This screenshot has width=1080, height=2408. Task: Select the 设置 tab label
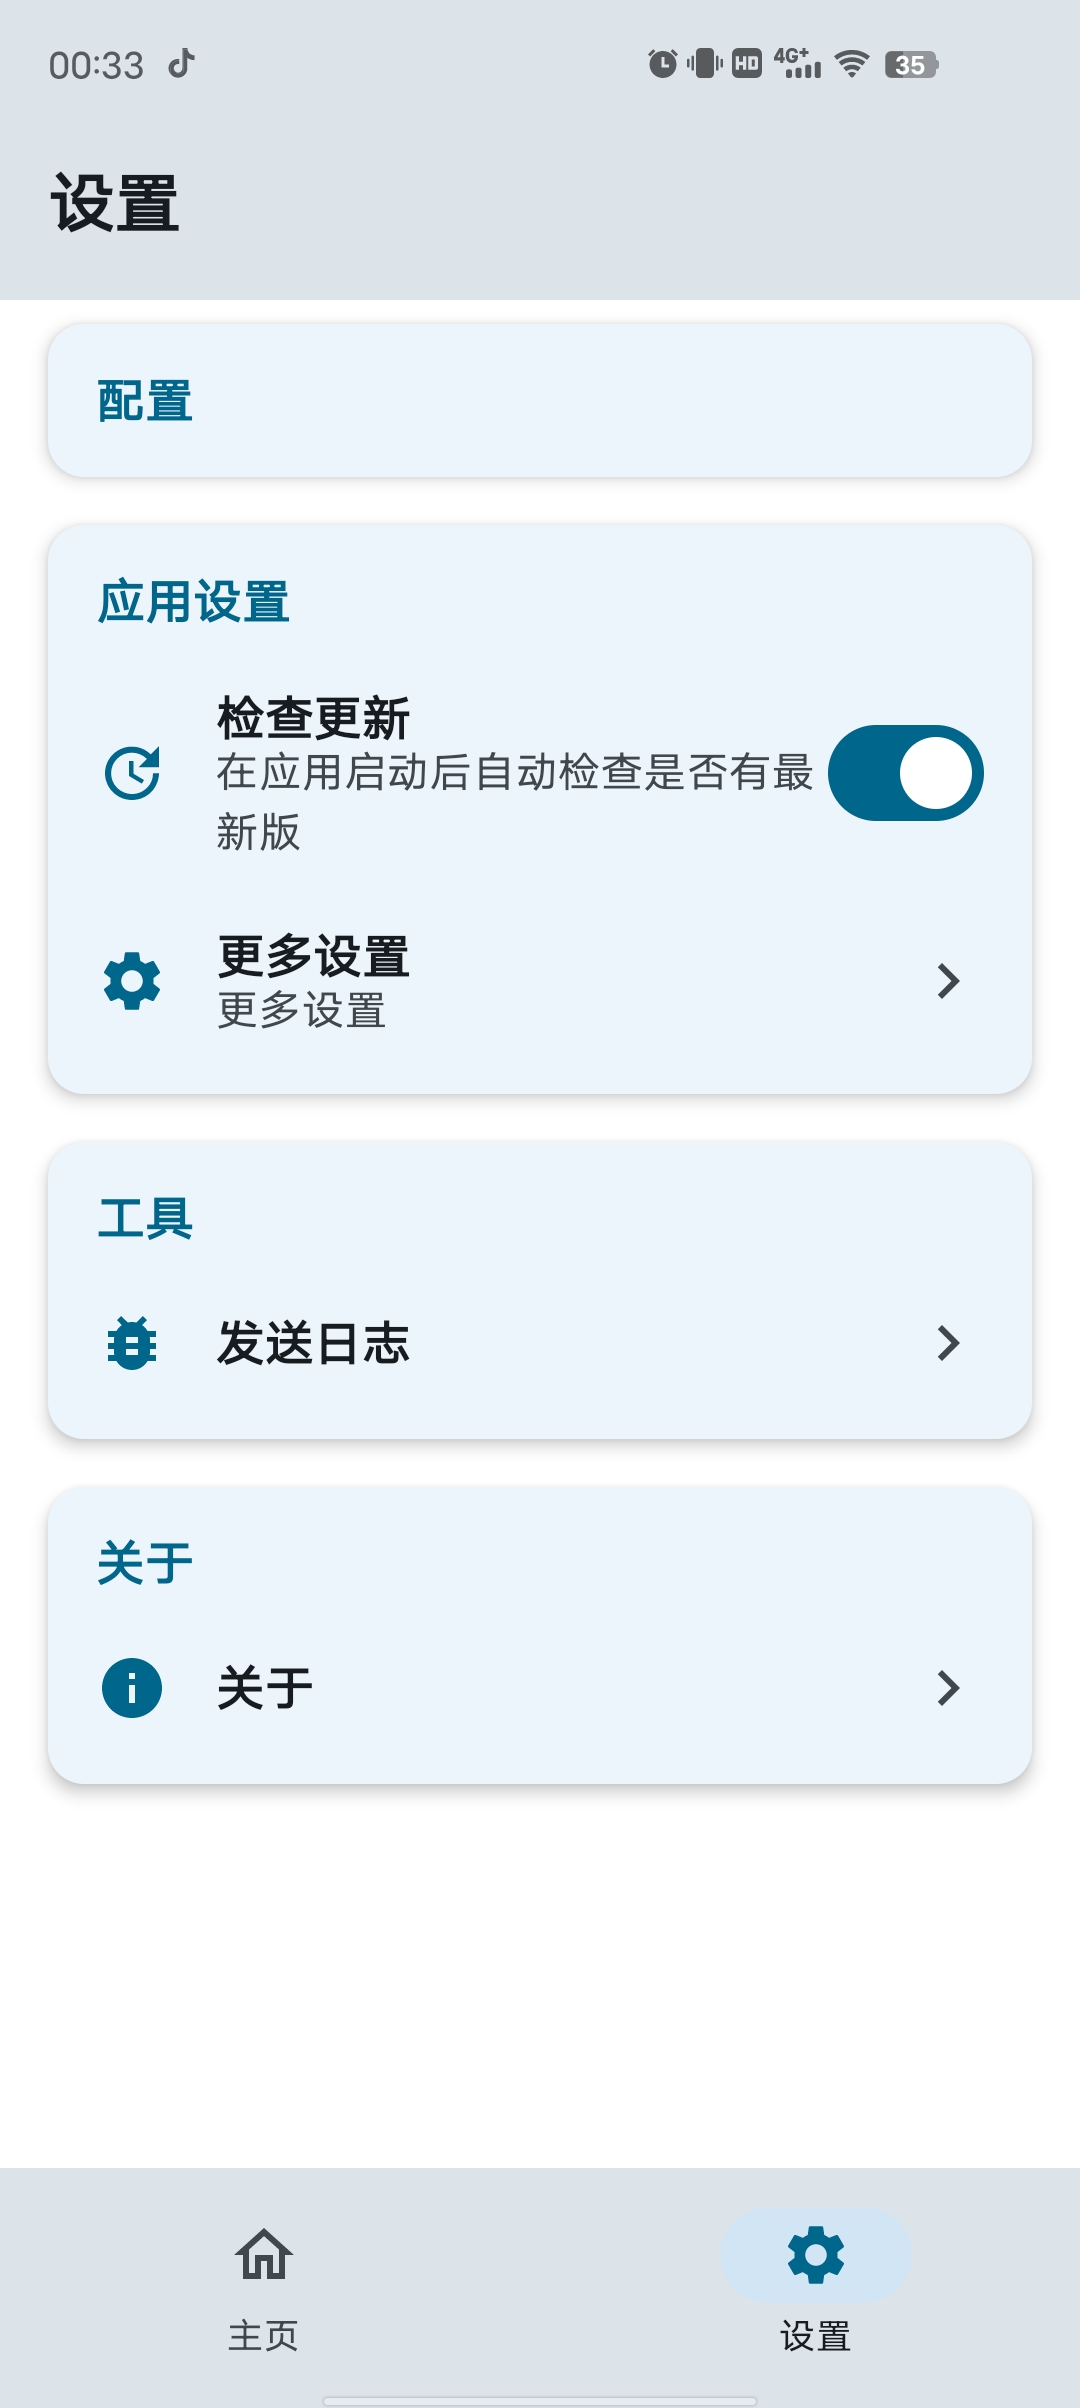pyautogui.click(x=816, y=2336)
